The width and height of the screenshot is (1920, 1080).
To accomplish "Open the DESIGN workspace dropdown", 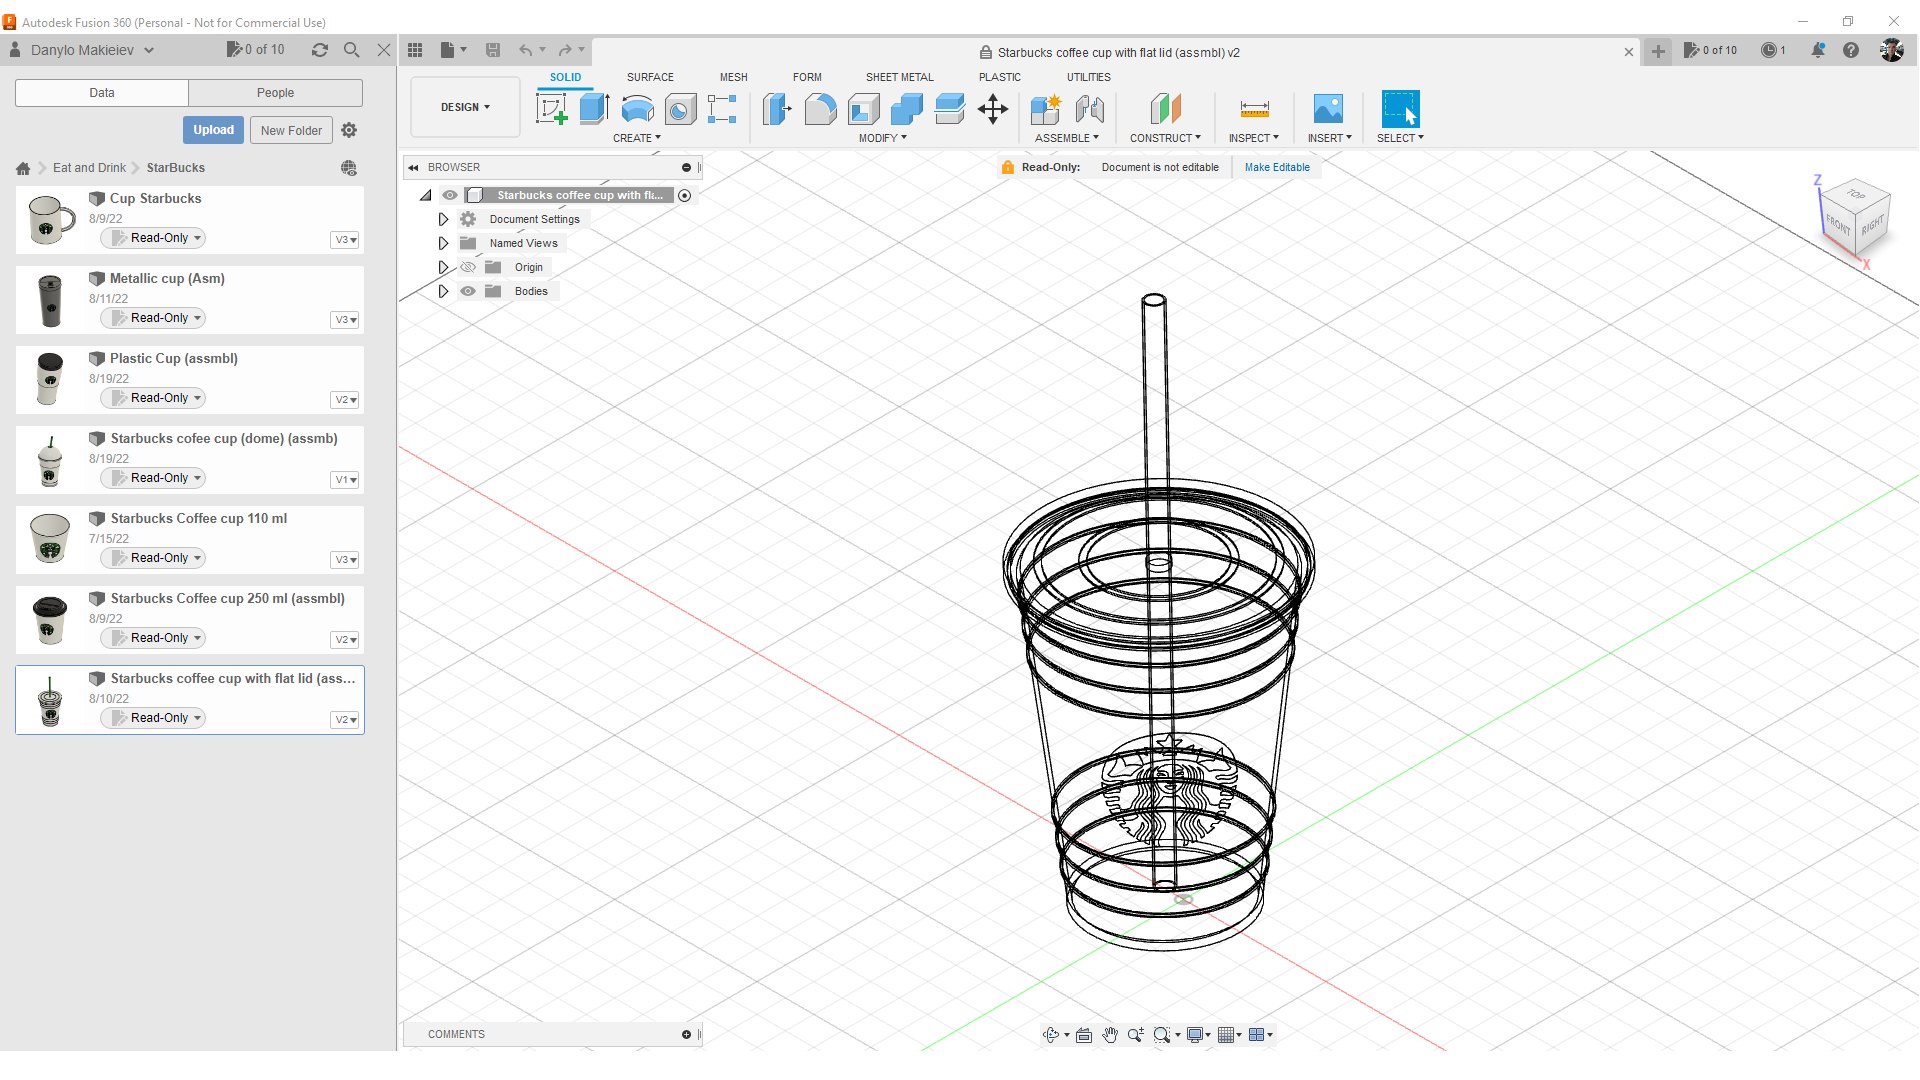I will pyautogui.click(x=465, y=107).
